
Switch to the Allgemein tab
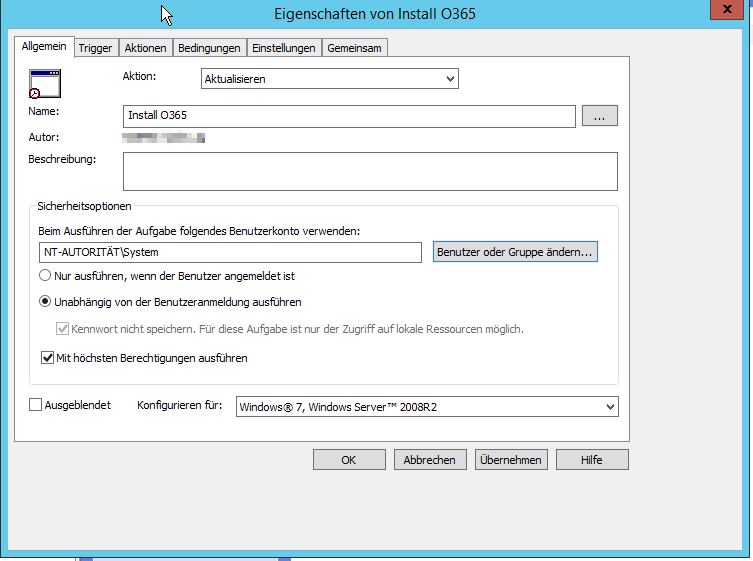click(x=44, y=47)
